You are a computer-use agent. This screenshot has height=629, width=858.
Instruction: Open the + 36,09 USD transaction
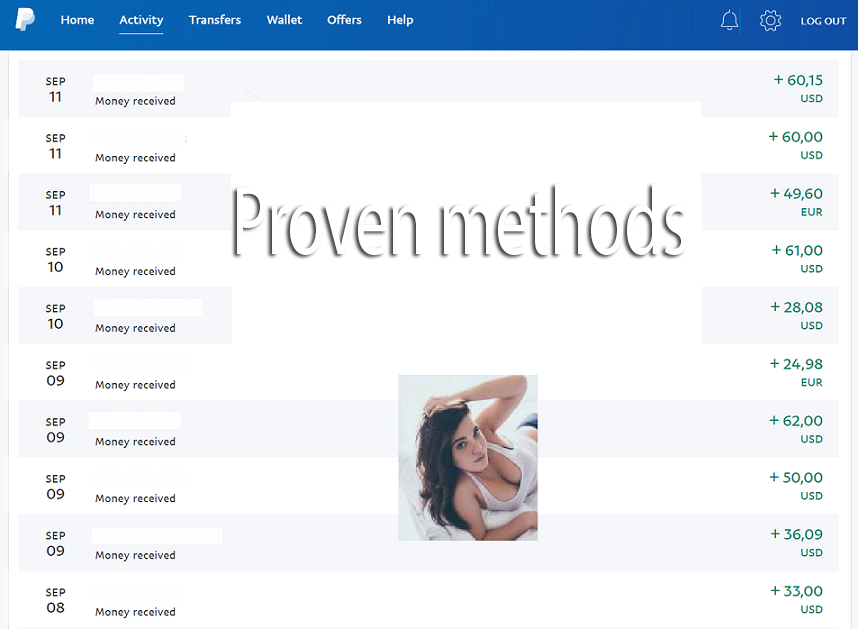(x=428, y=543)
